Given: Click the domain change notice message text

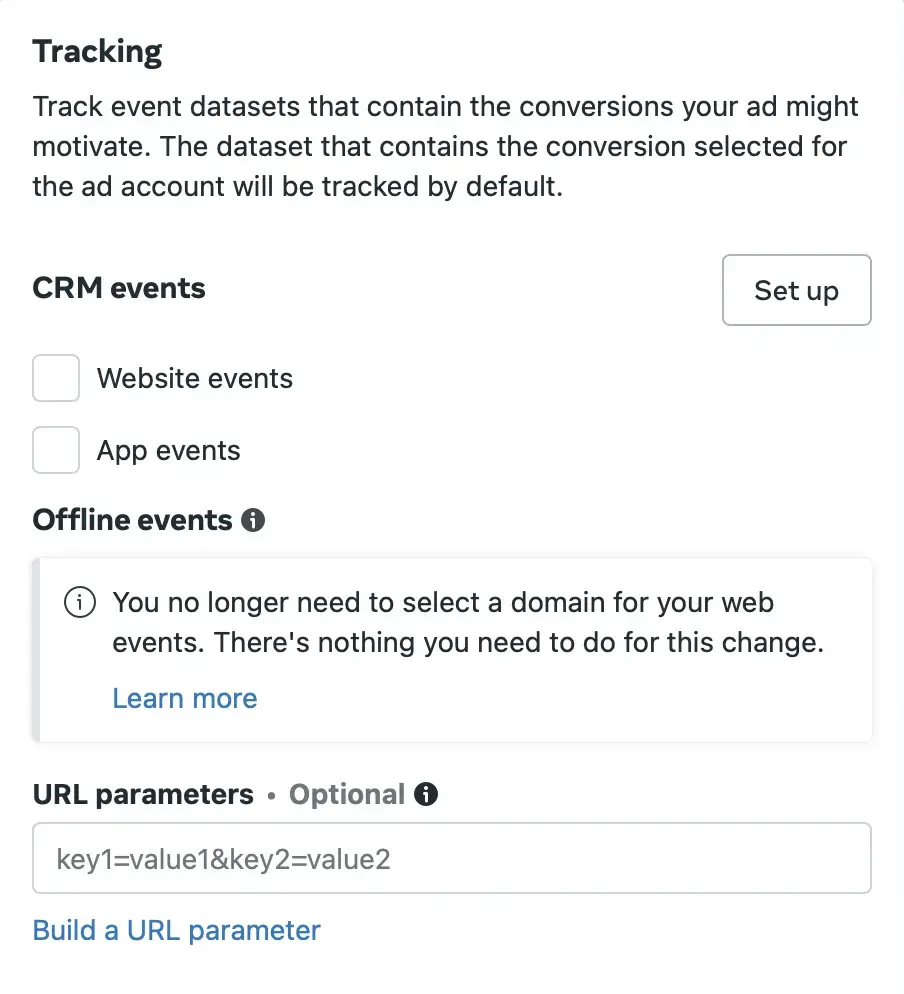Looking at the screenshot, I should tap(468, 622).
